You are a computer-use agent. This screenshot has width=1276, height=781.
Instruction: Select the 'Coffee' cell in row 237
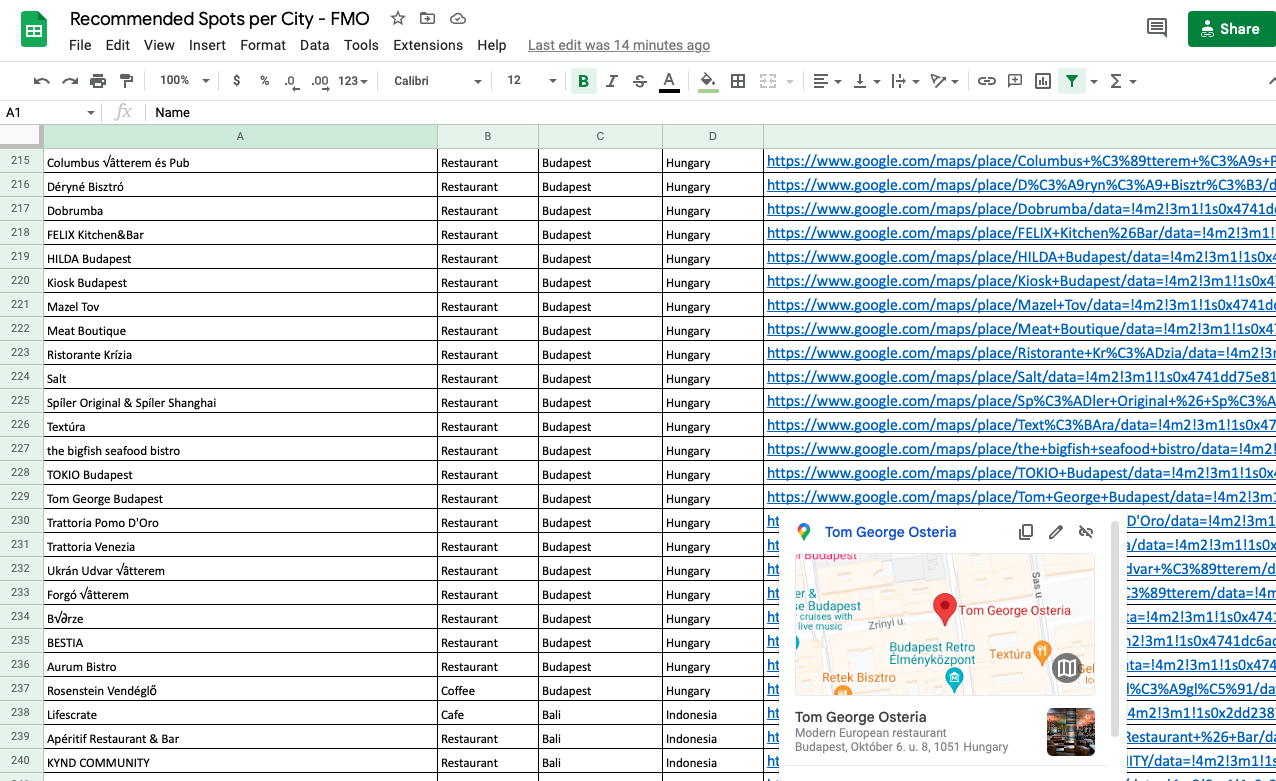point(488,690)
